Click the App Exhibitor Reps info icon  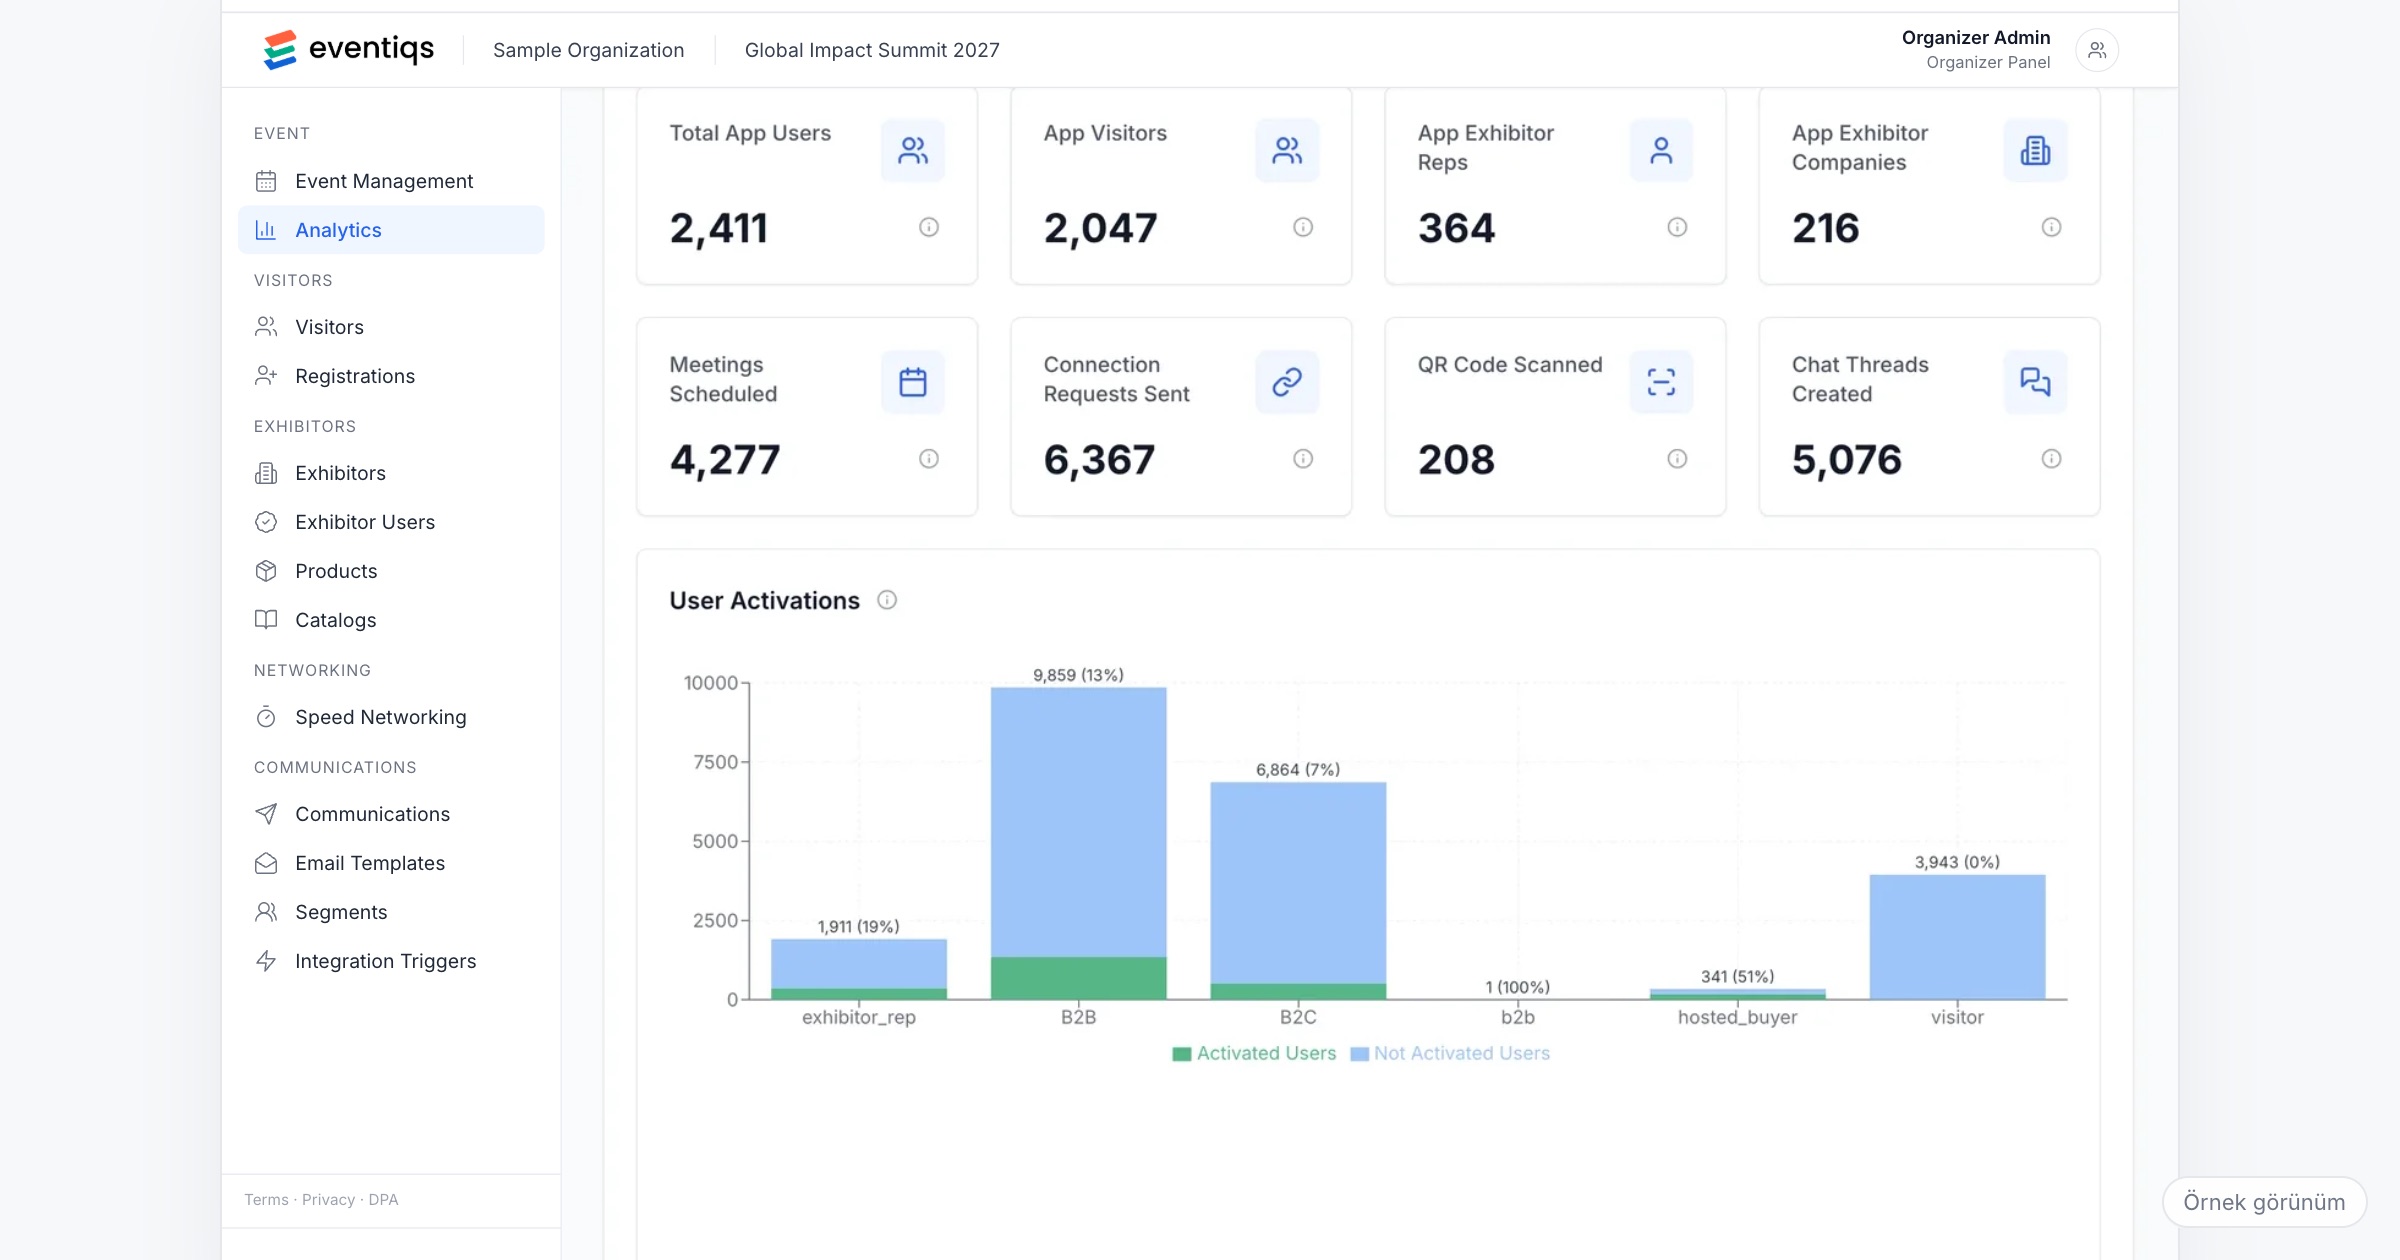click(1677, 227)
